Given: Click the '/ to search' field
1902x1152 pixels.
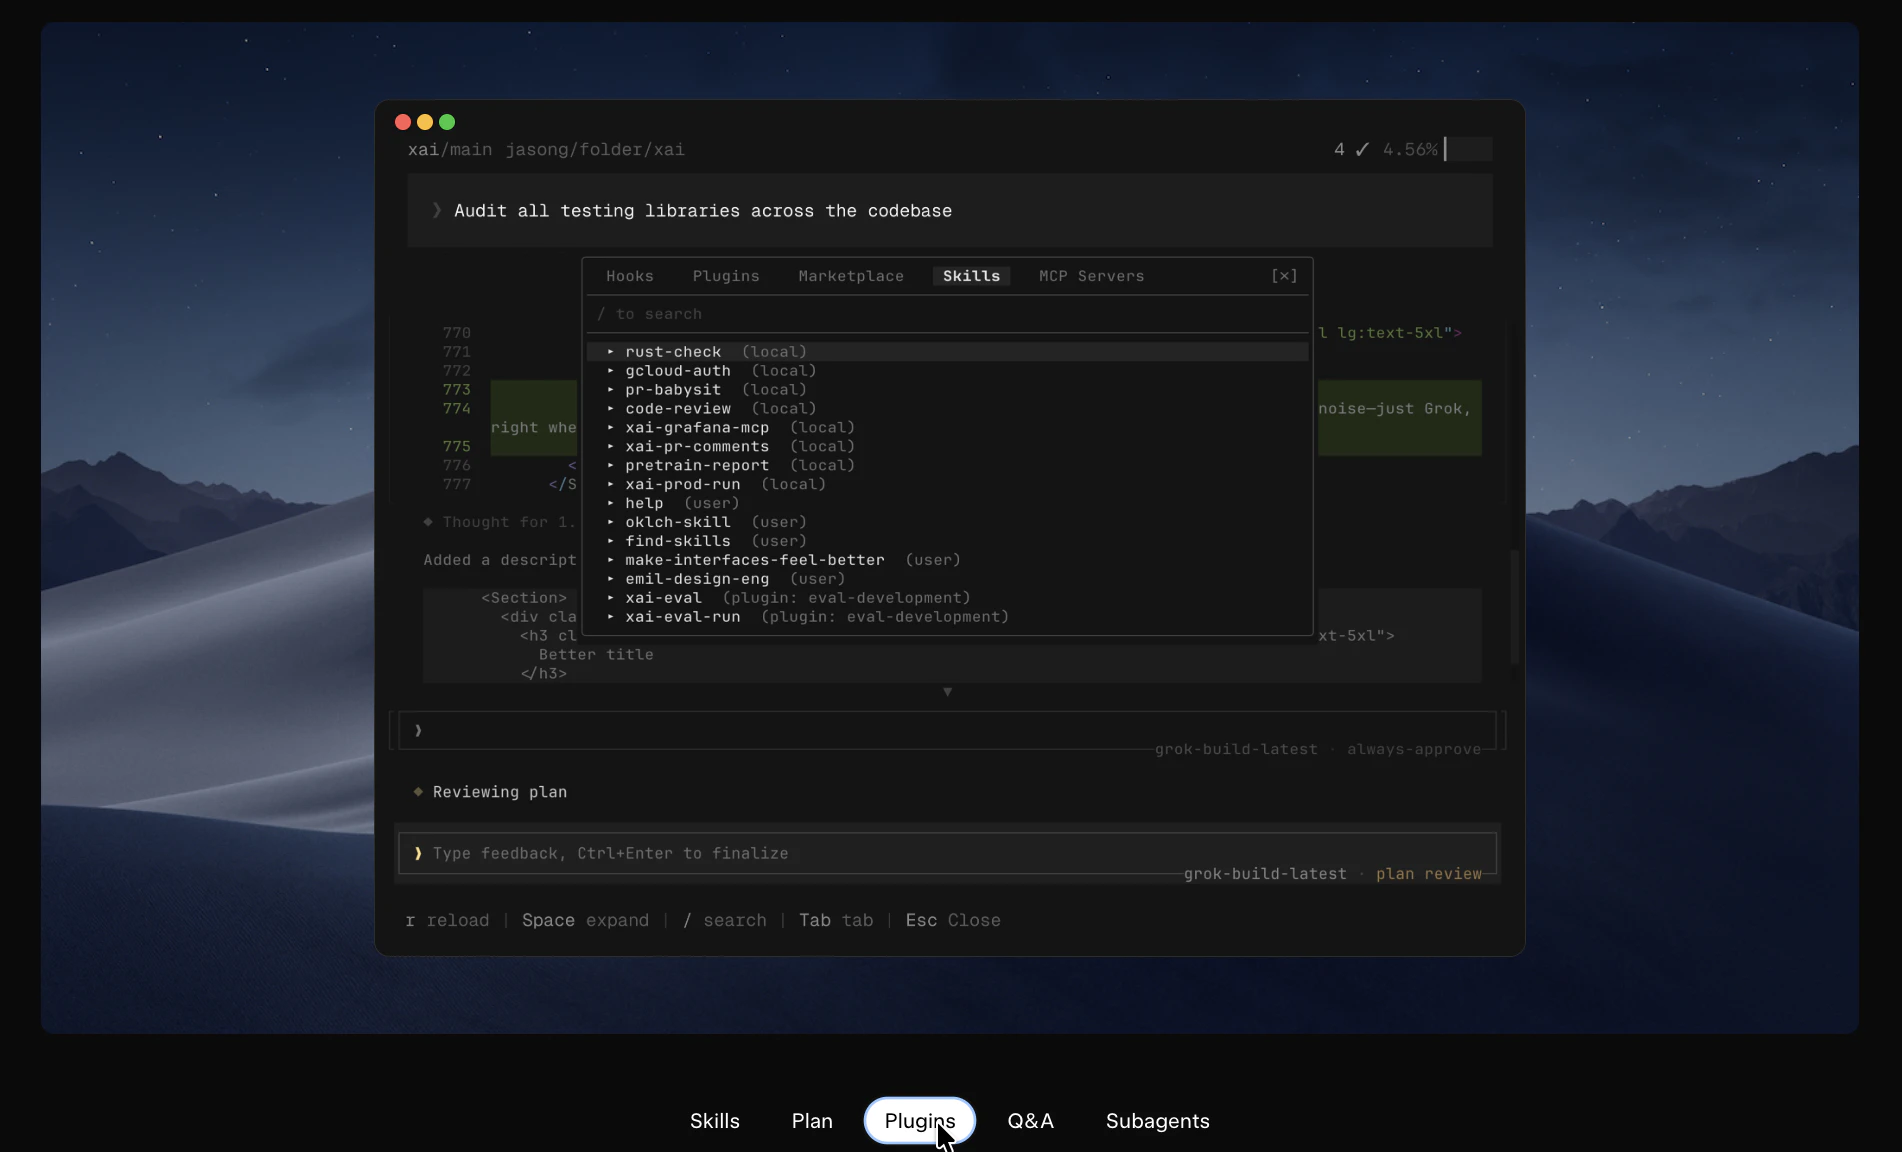Looking at the screenshot, I should tap(947, 314).
